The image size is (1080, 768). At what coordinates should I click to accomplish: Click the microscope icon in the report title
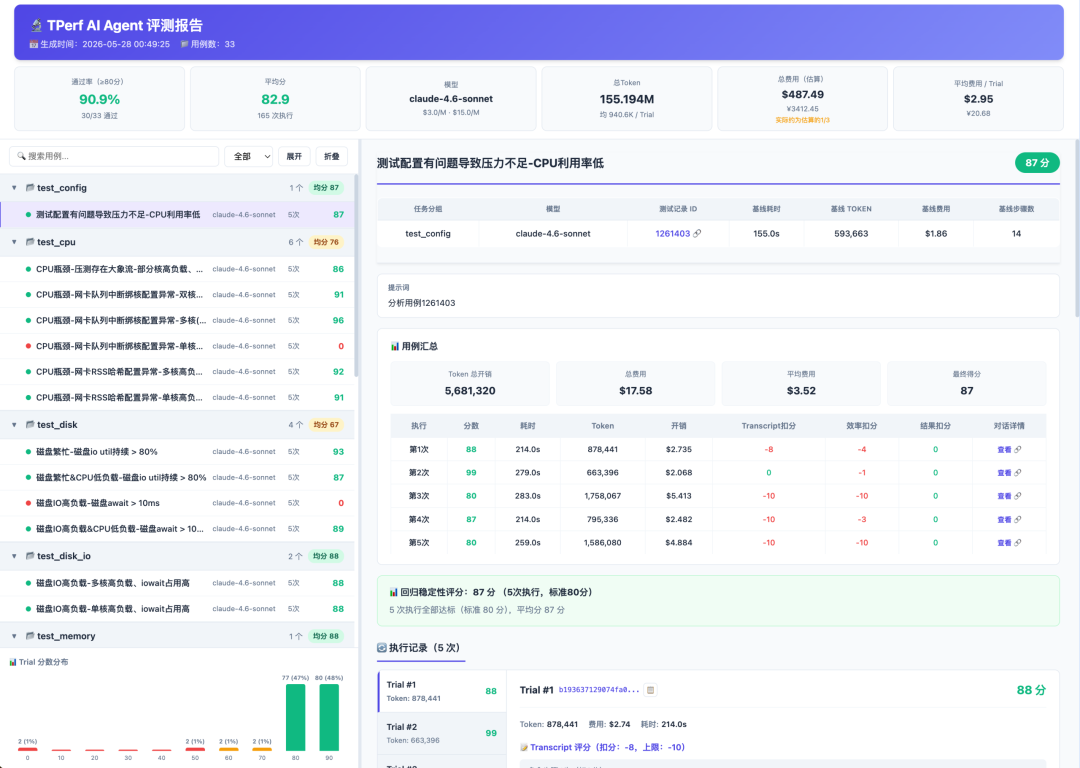pyautogui.click(x=37, y=25)
